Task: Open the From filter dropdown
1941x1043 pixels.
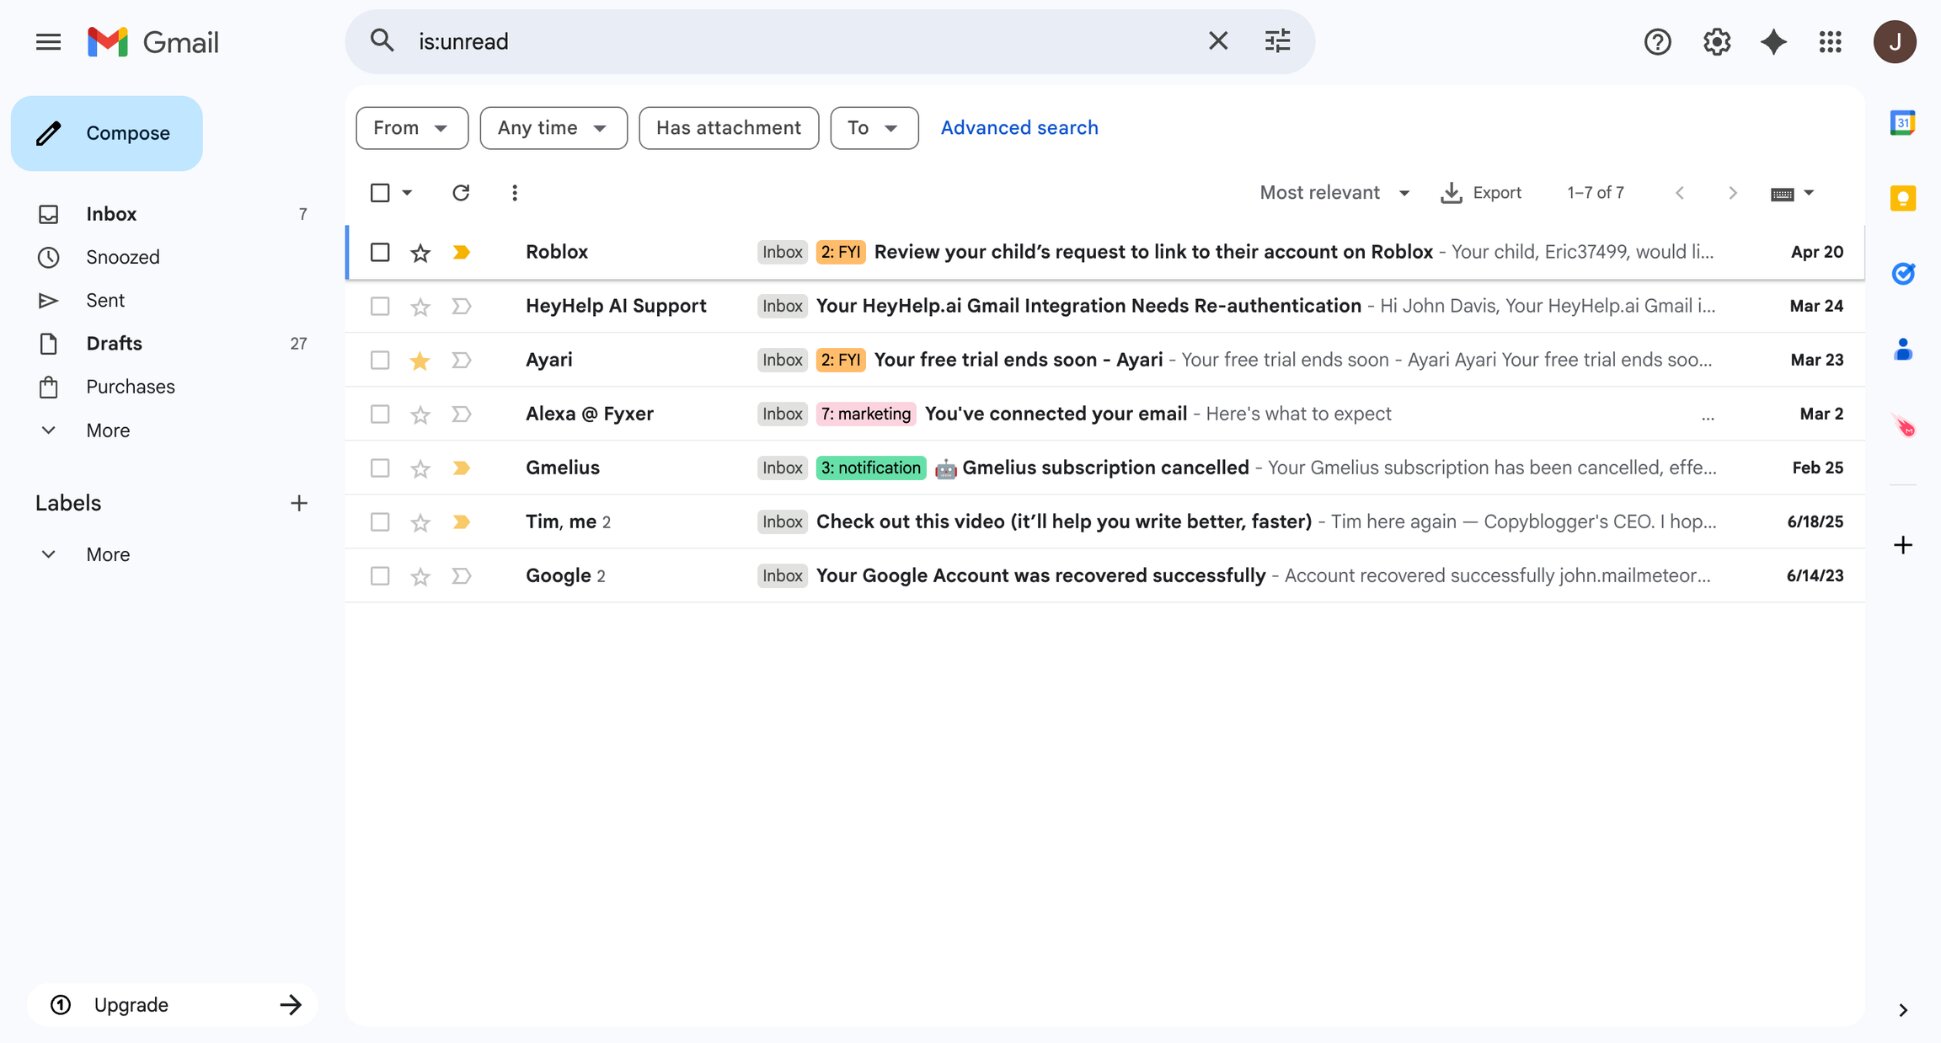Action: (x=412, y=128)
